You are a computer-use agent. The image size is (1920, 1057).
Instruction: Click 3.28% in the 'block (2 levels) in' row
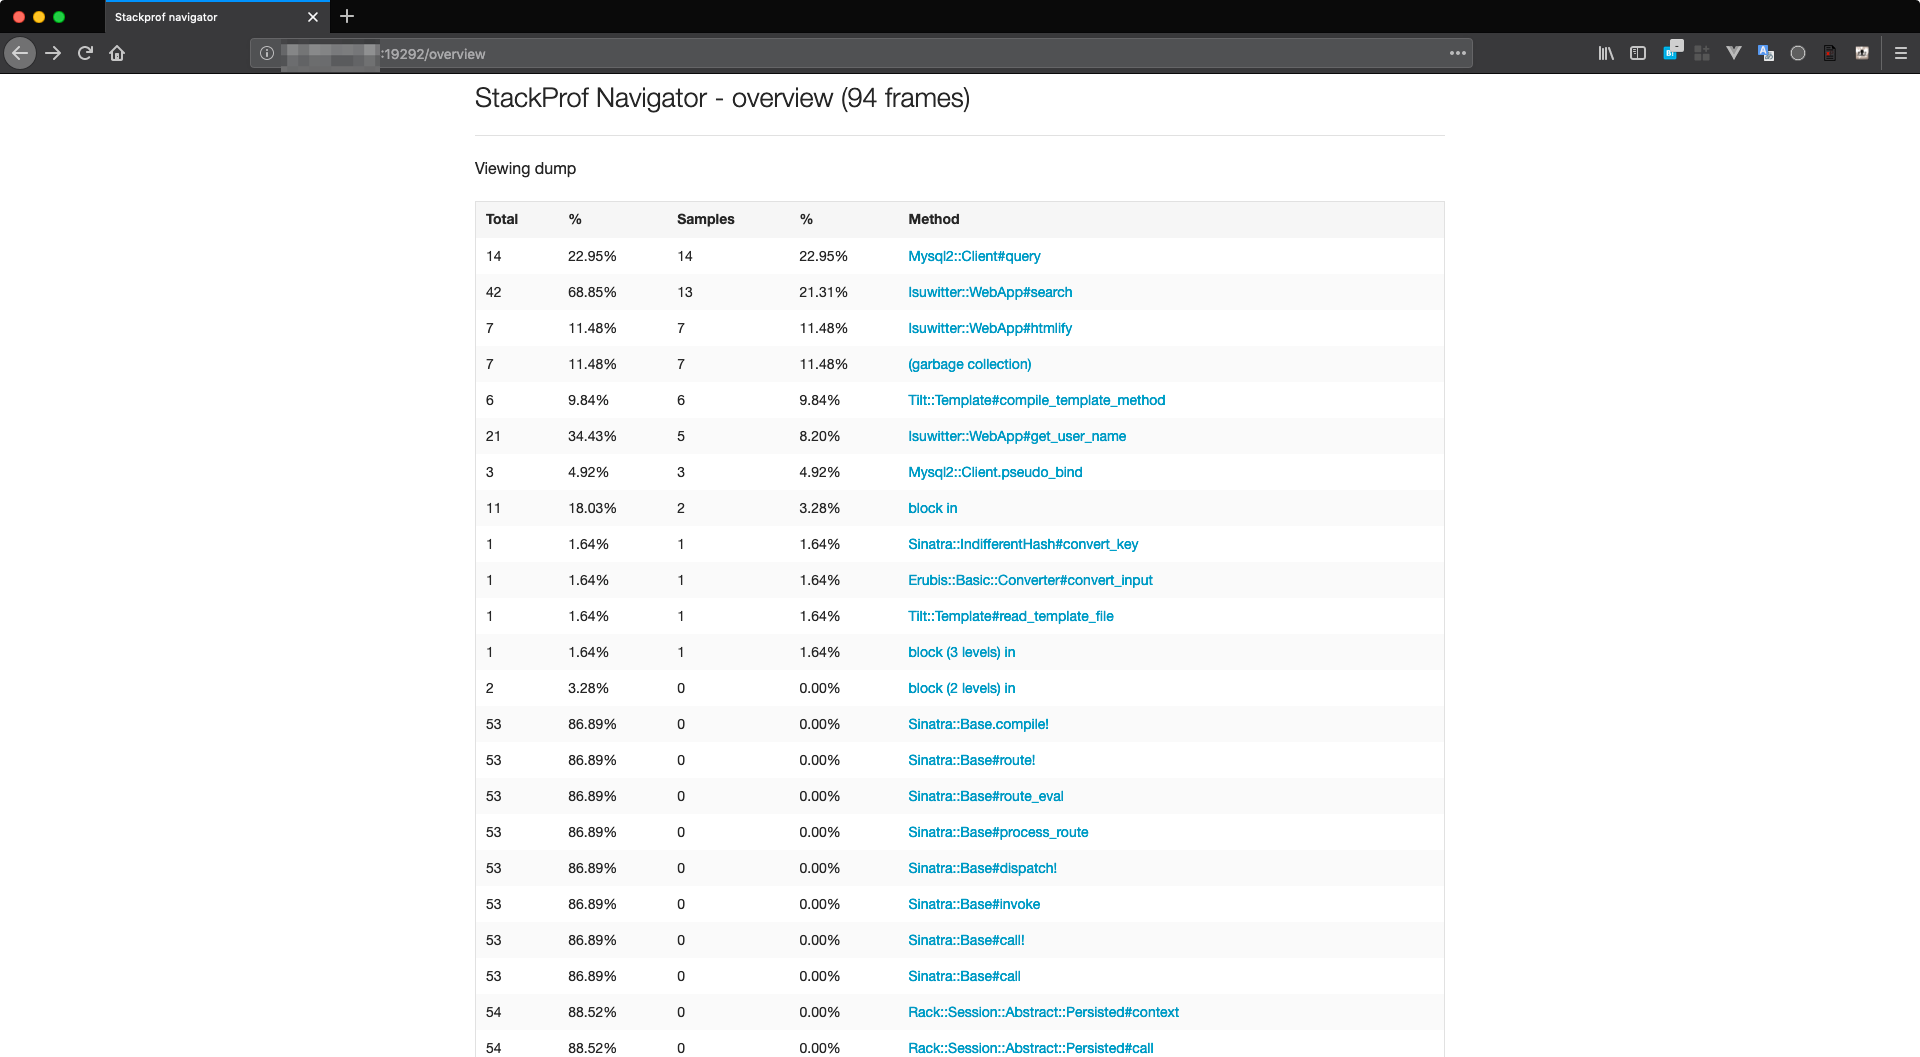(588, 688)
